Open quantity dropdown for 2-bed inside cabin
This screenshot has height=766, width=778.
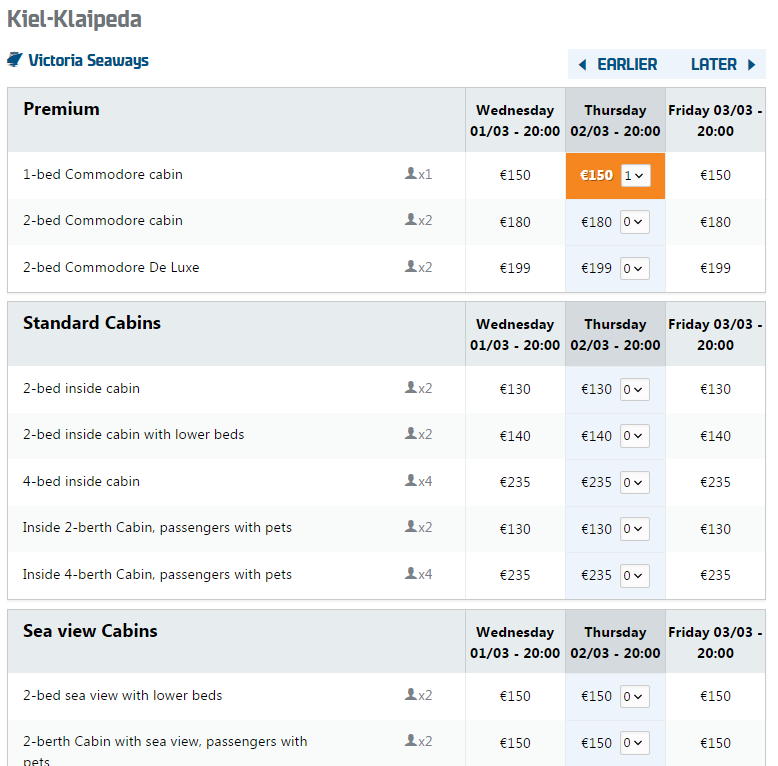(x=635, y=389)
